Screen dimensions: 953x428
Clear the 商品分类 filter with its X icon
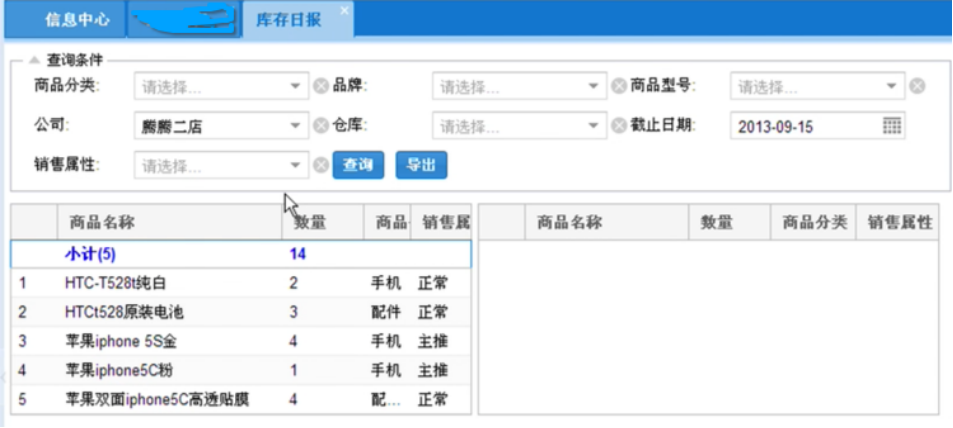click(x=320, y=87)
